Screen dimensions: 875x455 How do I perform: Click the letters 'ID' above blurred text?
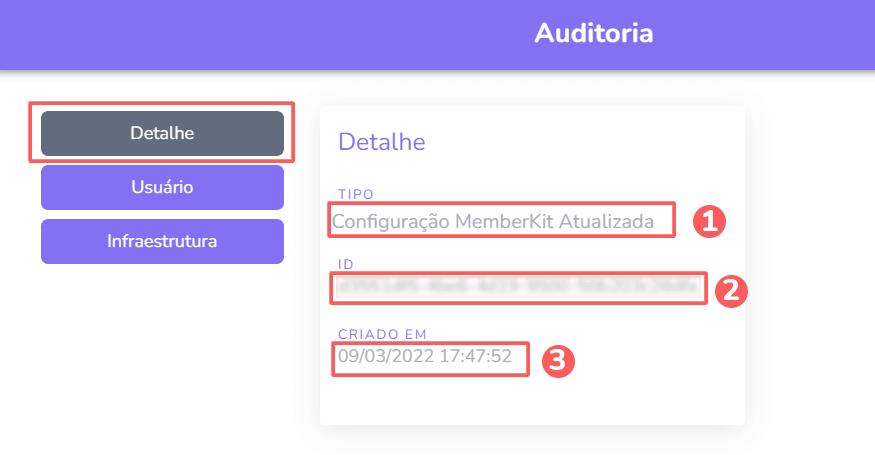(x=346, y=264)
